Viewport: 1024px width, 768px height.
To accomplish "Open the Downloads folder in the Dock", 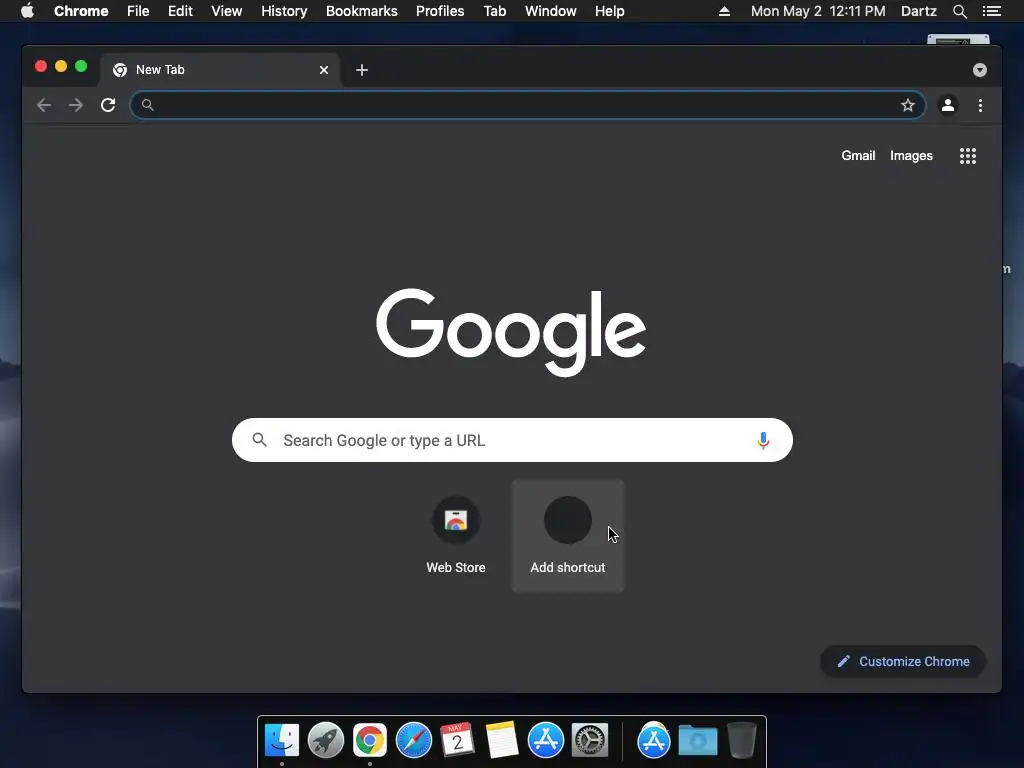I will coord(697,740).
